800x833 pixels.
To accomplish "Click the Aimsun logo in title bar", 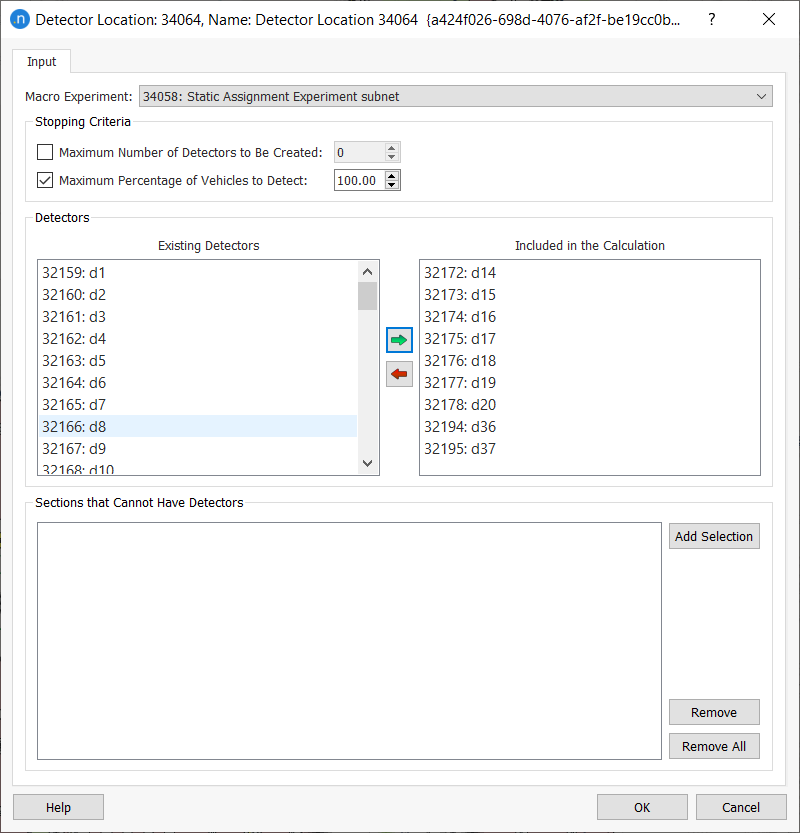I will tap(18, 19).
